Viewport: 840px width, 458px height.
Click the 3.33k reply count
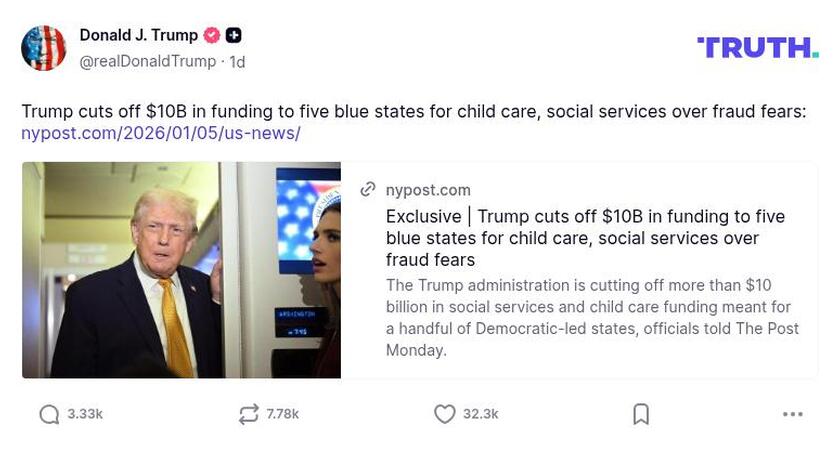tap(85, 414)
